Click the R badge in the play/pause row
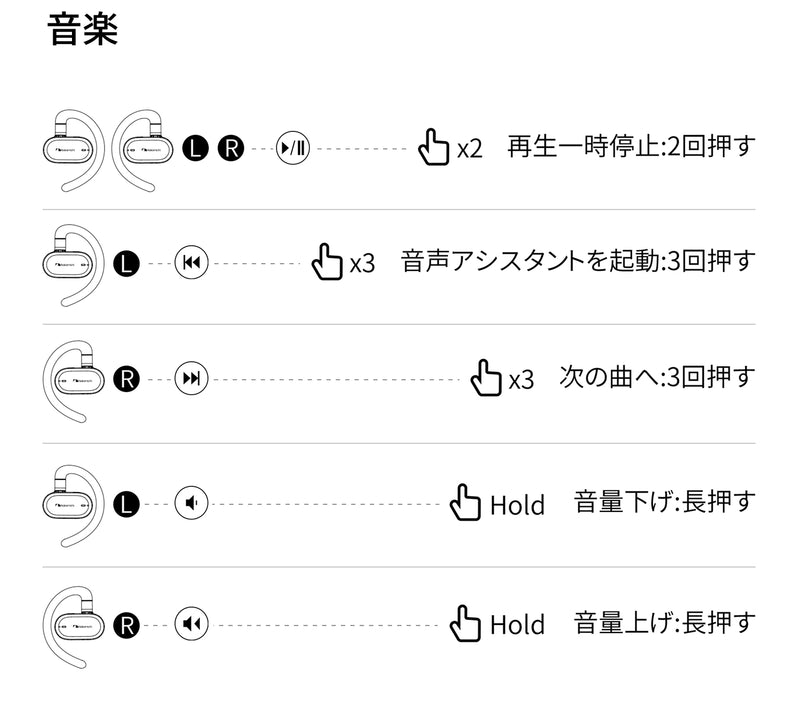Viewport: 800px width, 712px height. tap(230, 148)
